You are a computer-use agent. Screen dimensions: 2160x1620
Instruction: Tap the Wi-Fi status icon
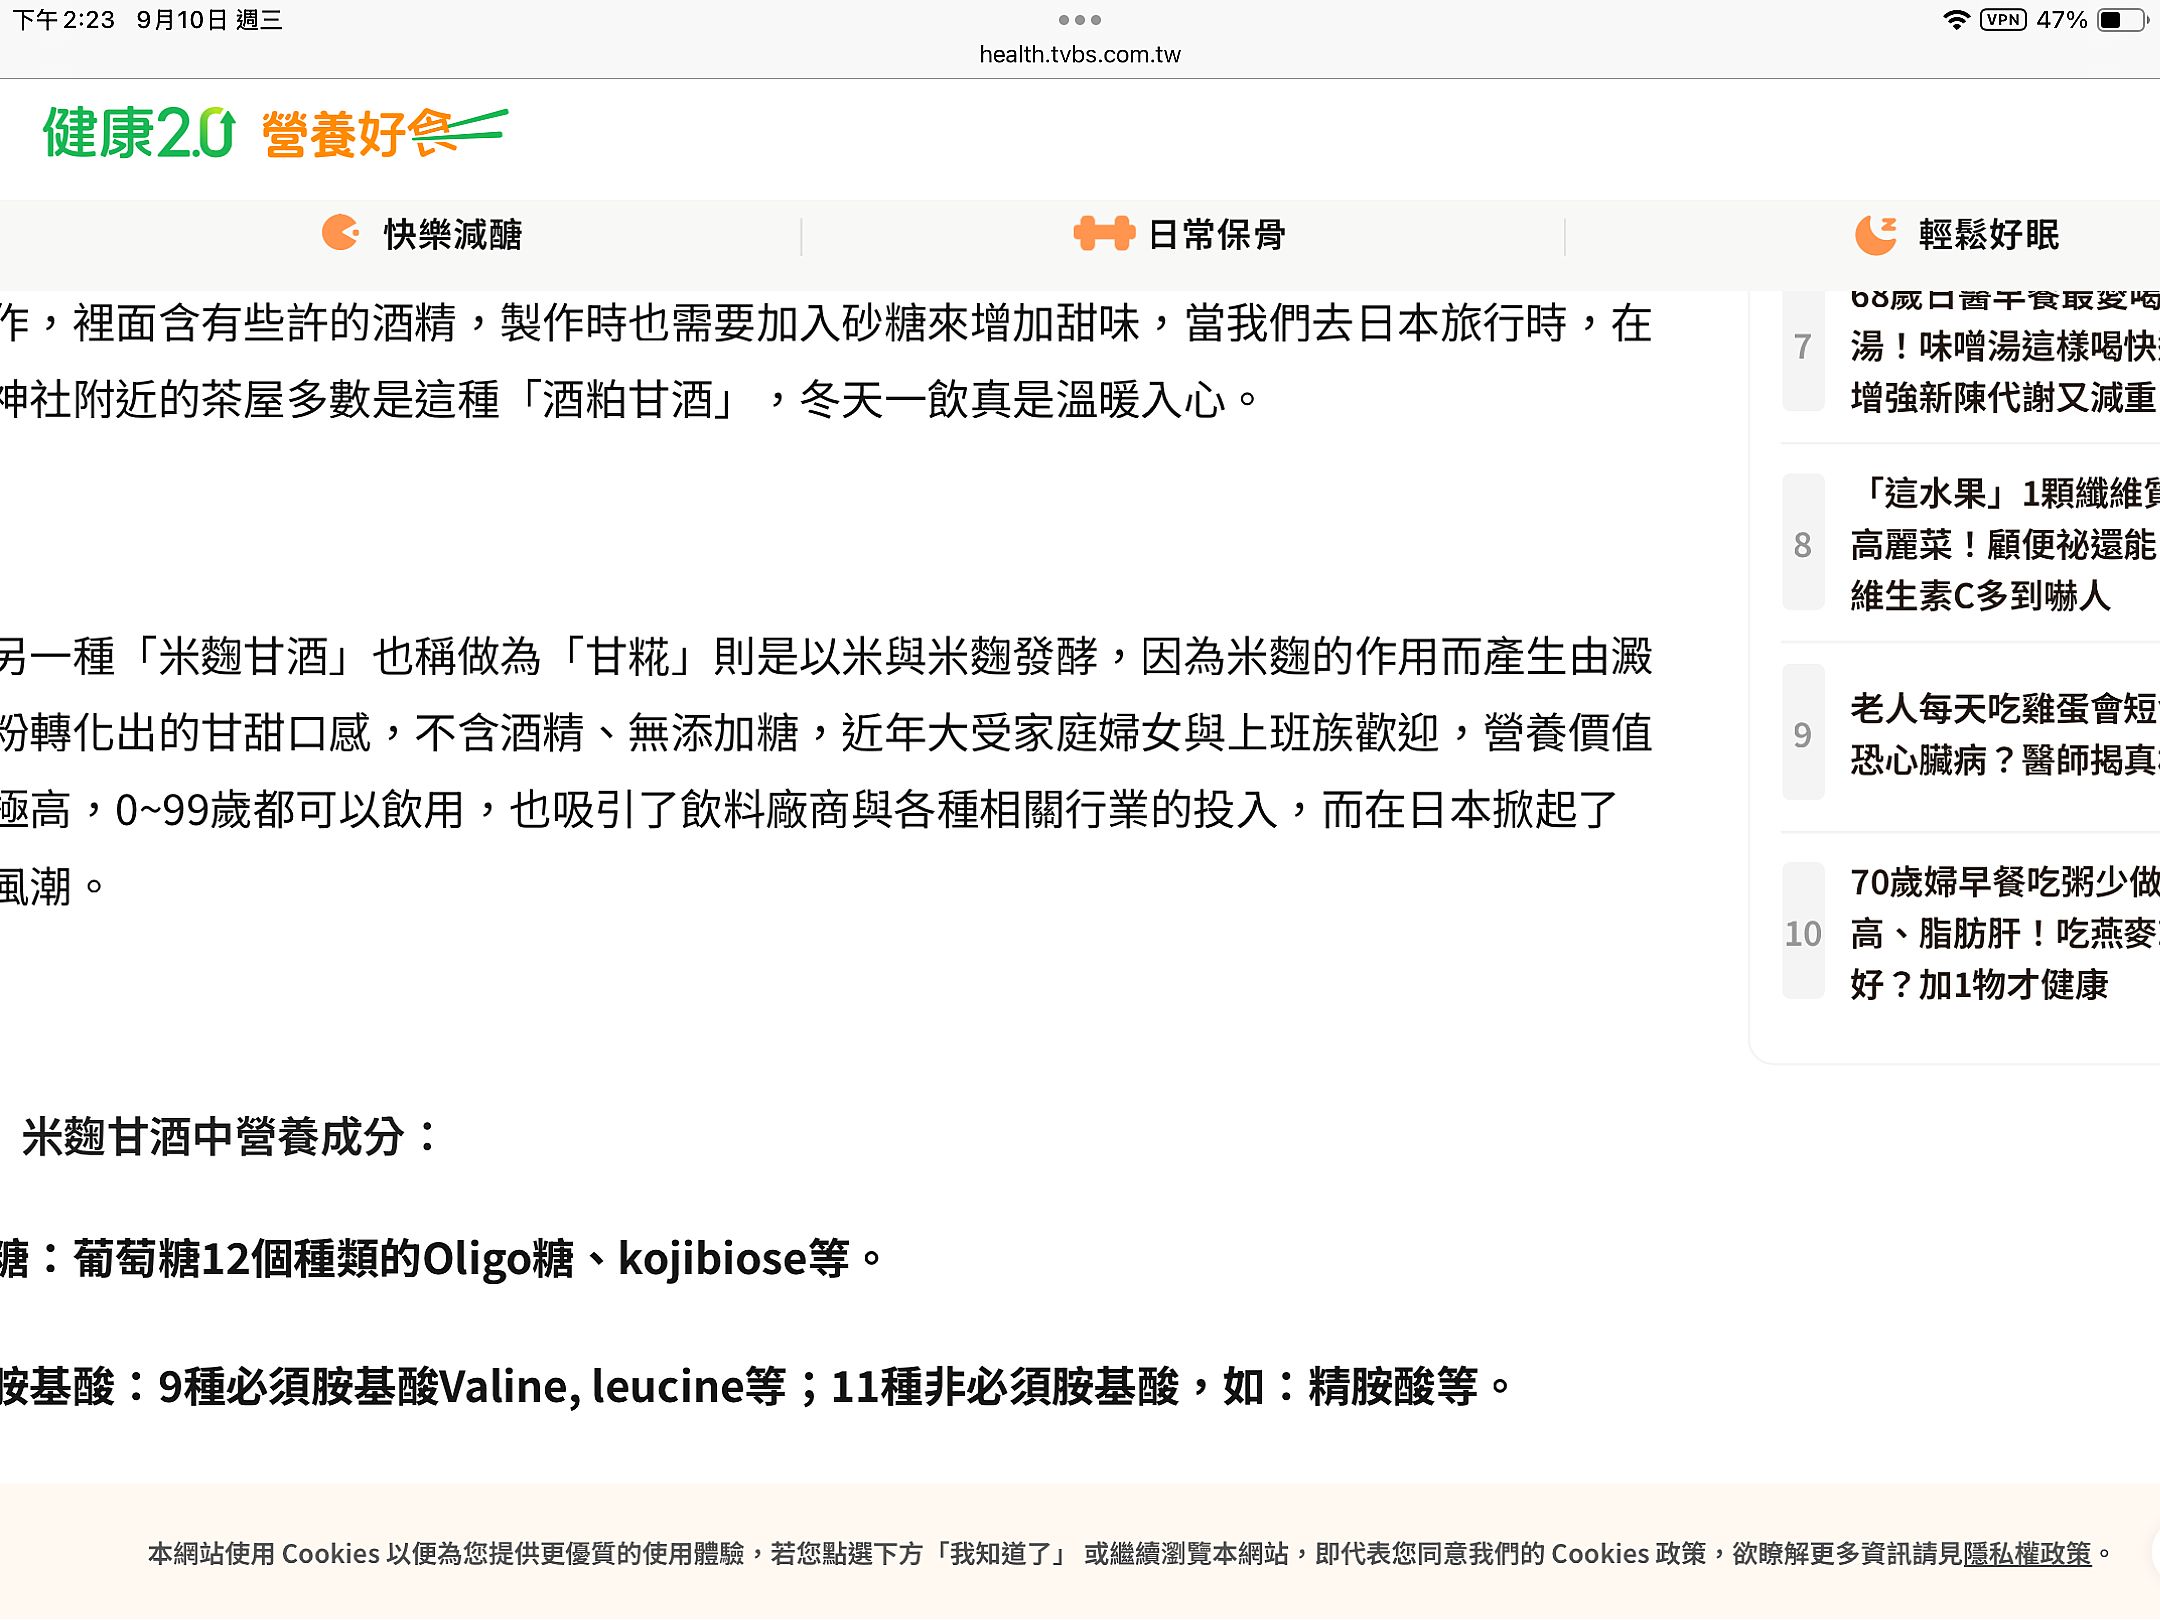click(x=1956, y=20)
